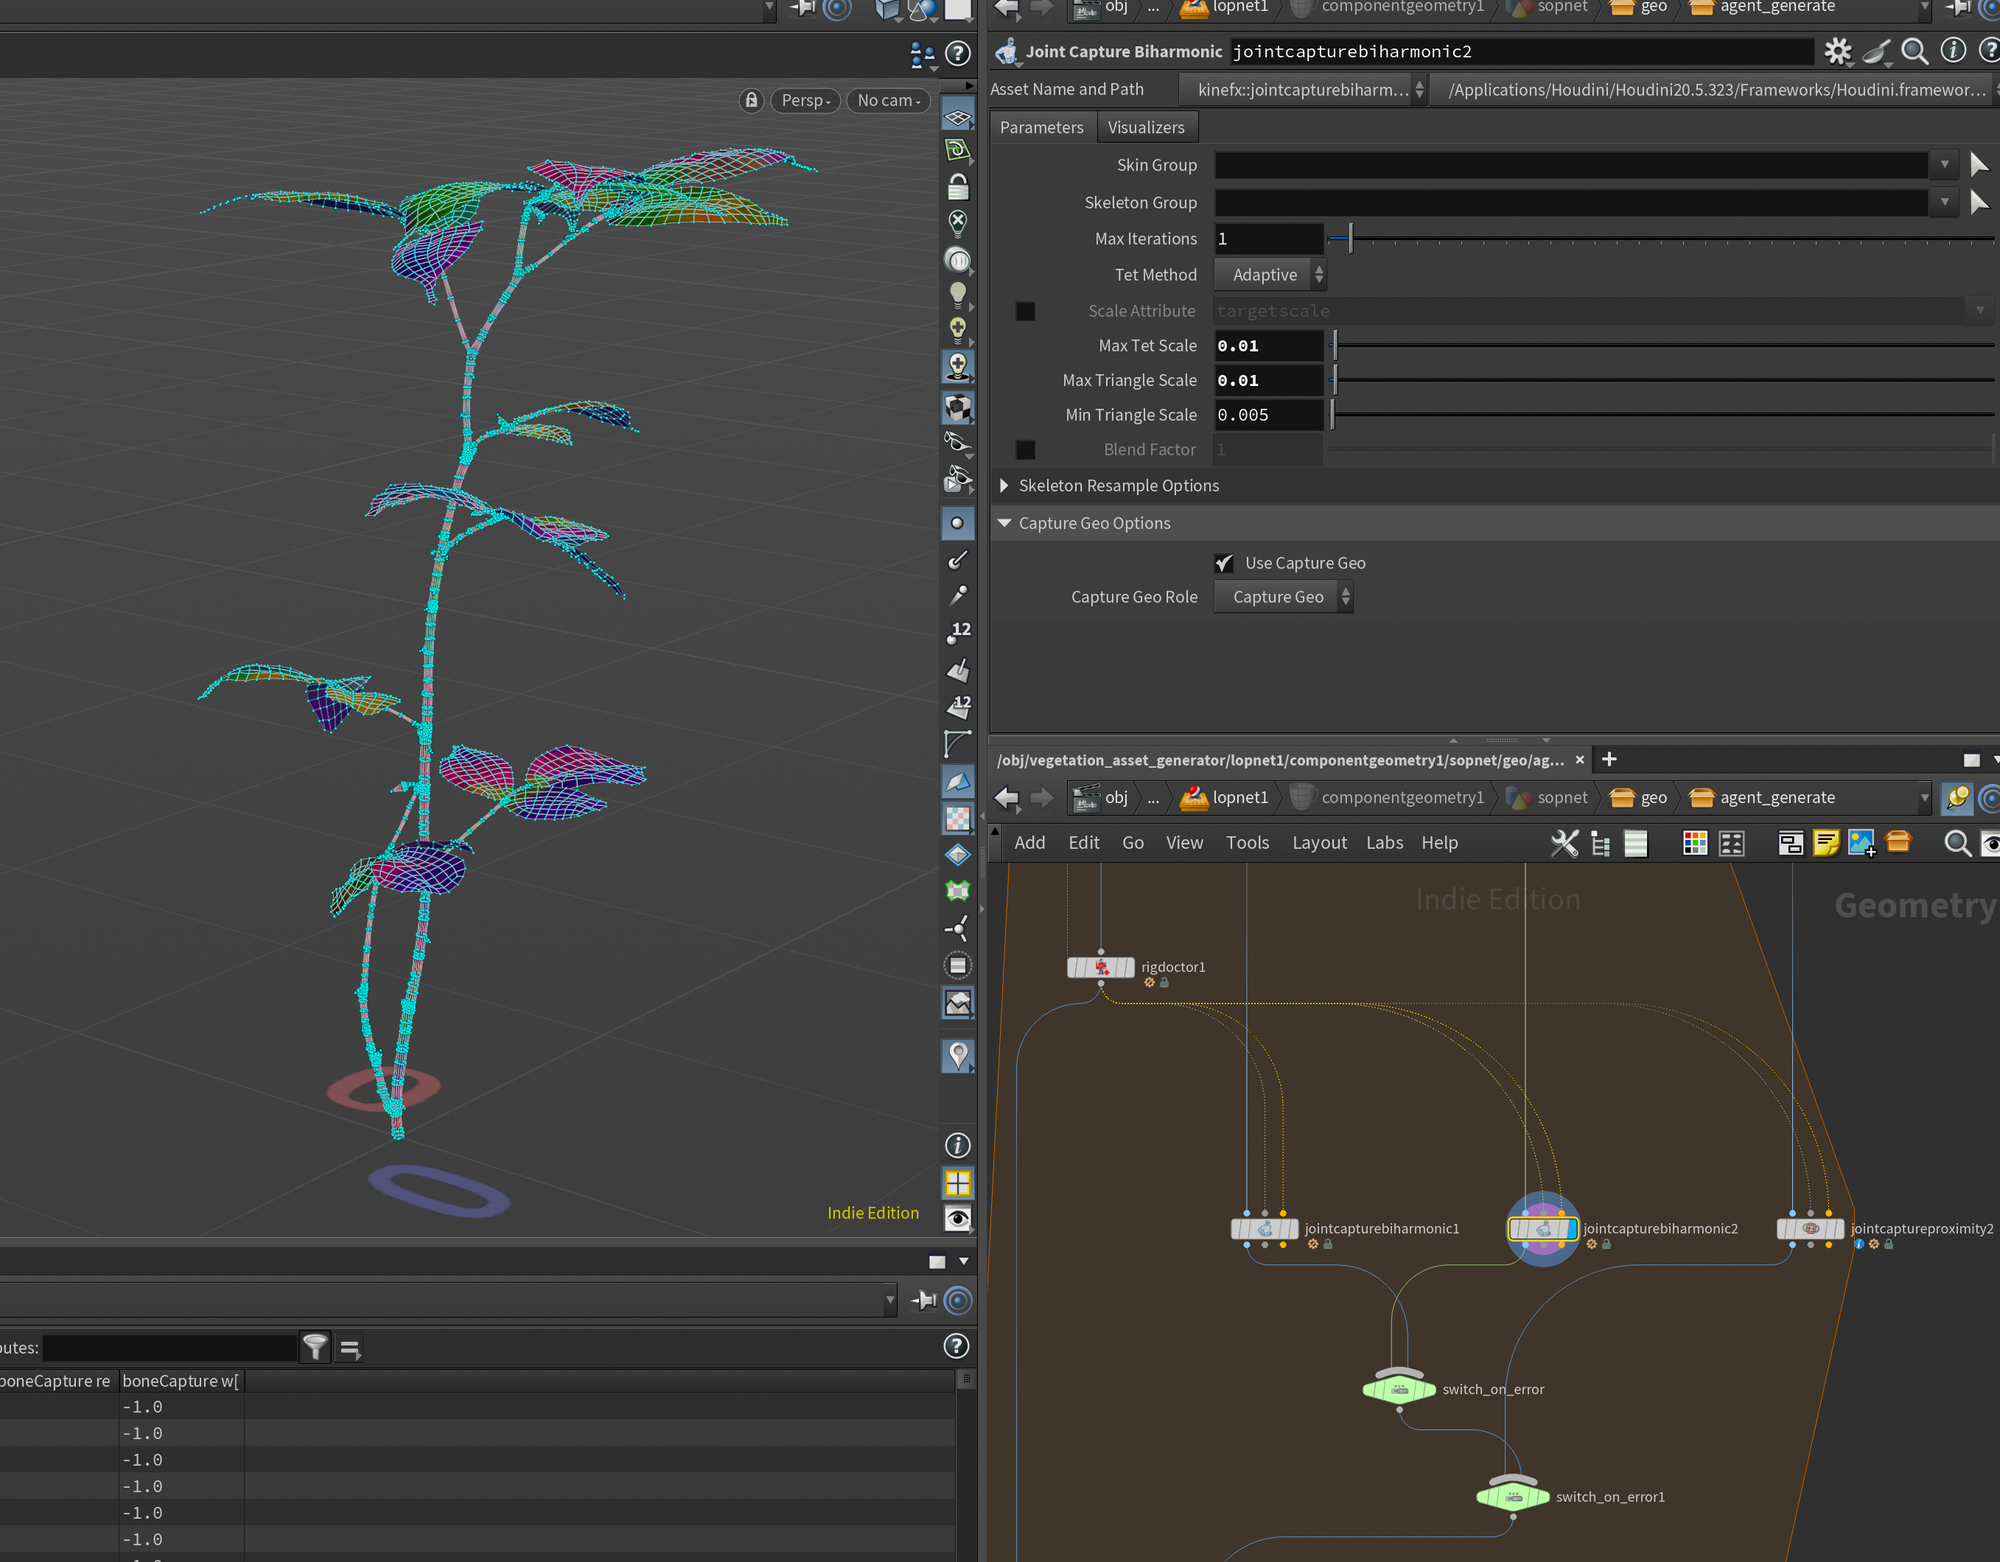Open the Layout menu in network editor
Viewport: 2000px width, 1562px height.
click(x=1319, y=843)
